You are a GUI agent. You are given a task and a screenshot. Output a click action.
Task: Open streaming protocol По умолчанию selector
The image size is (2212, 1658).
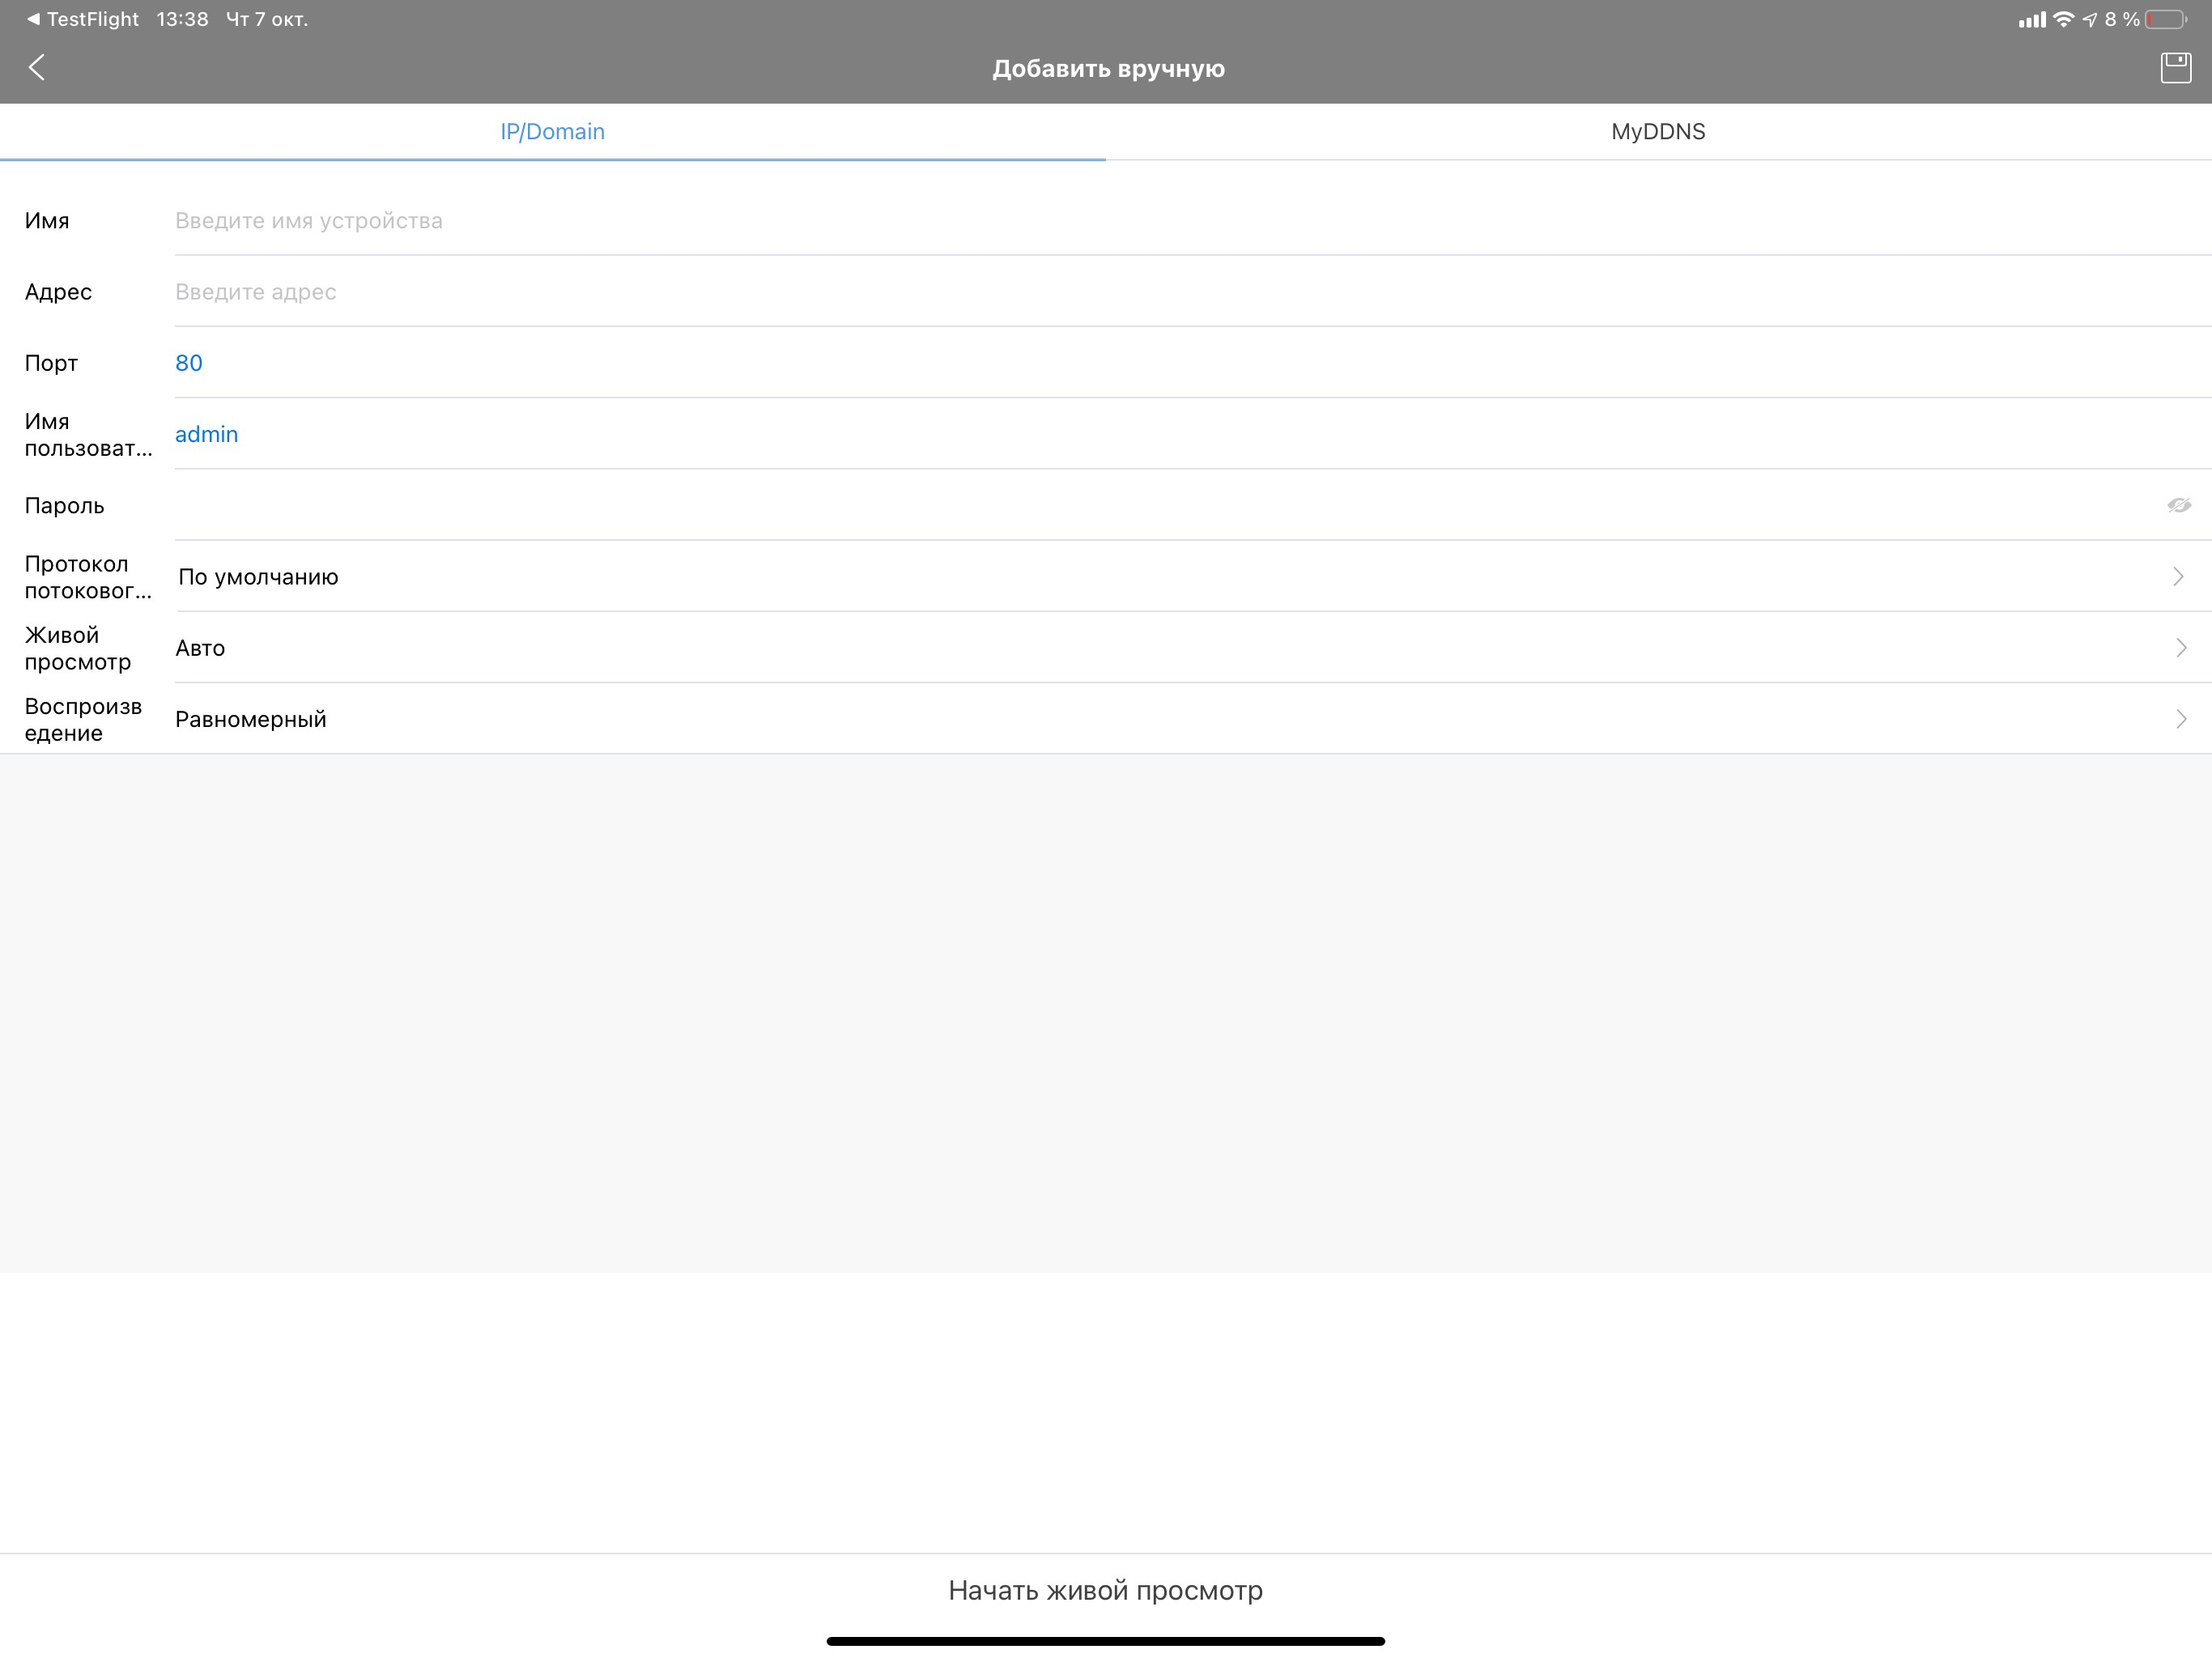coord(1193,577)
